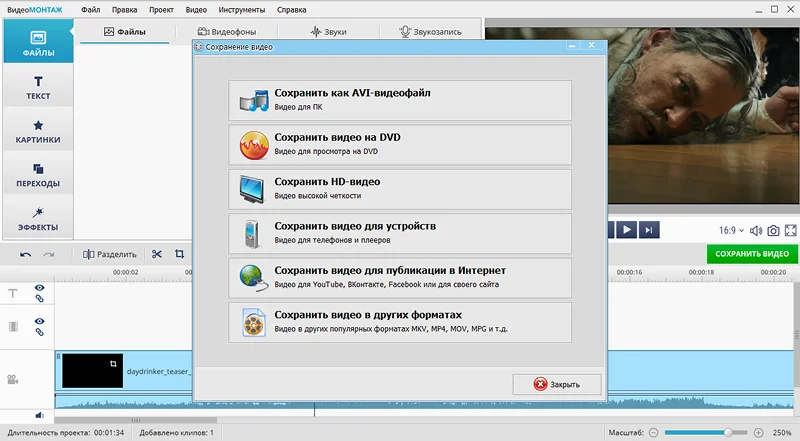Toggle overlay track visibility eye

(x=39, y=321)
